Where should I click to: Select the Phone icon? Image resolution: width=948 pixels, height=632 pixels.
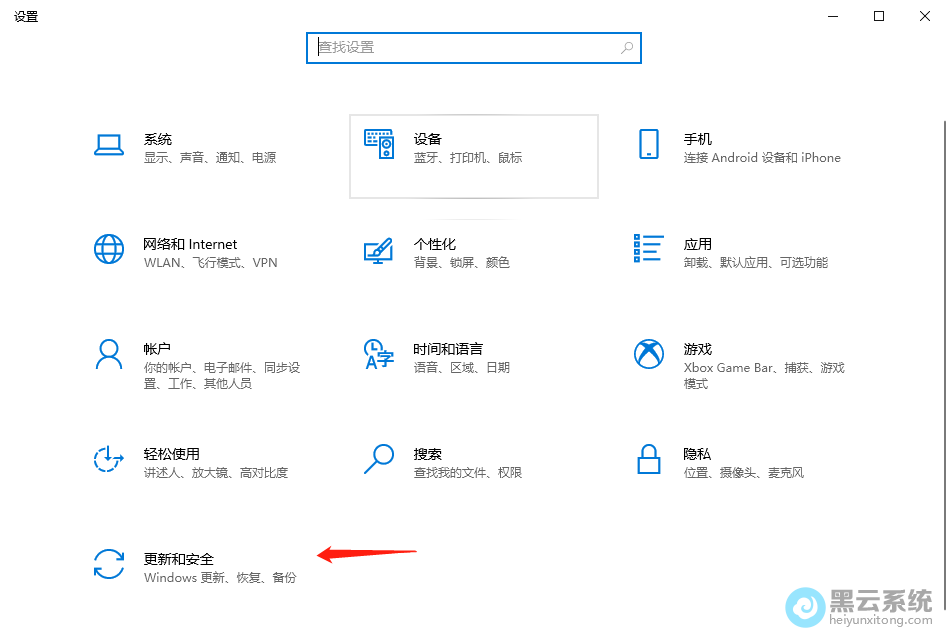649,145
